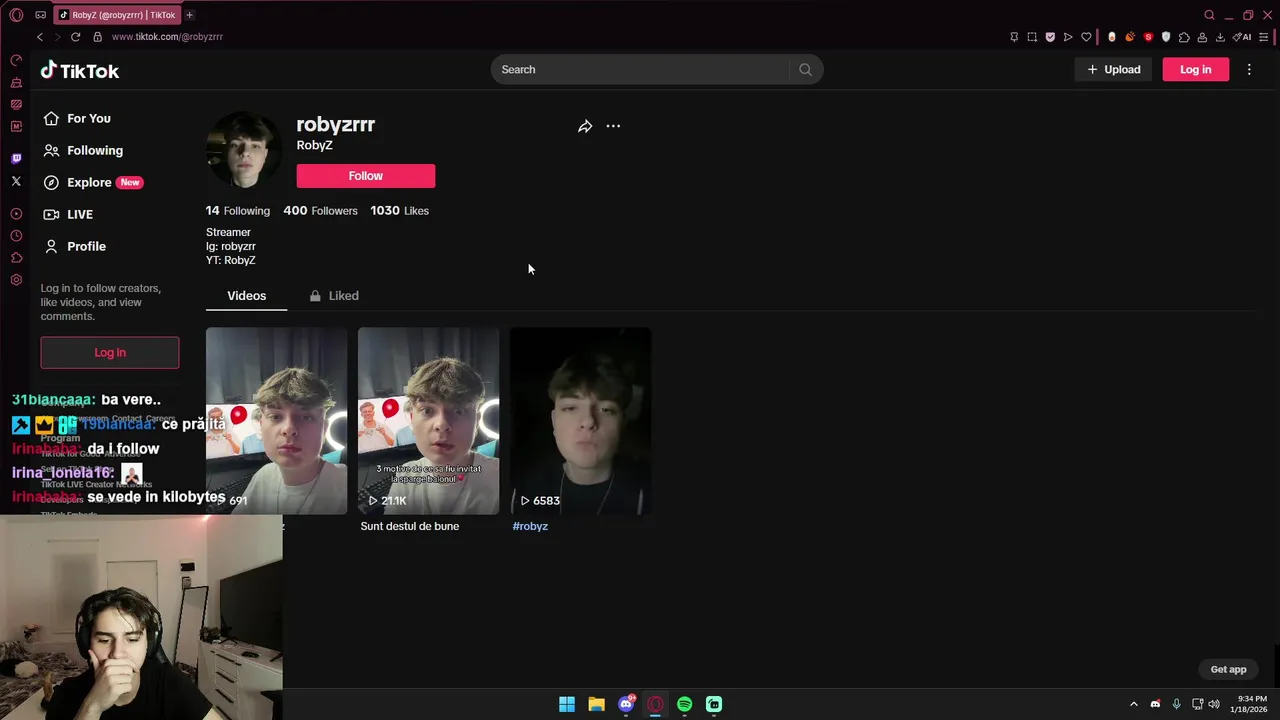Screen dimensions: 1280x720
Task: Click the 1030 Likes count
Action: coord(399,211)
